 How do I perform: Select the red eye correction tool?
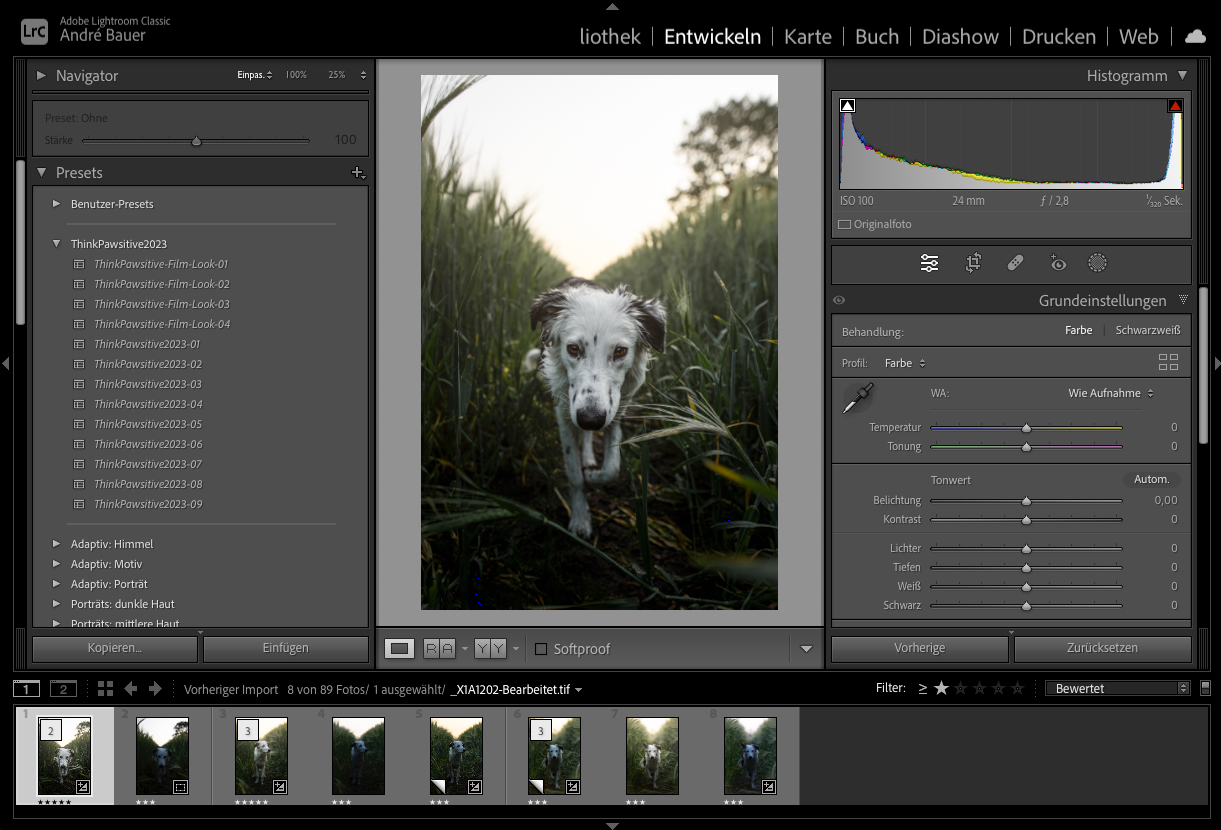tap(1057, 263)
